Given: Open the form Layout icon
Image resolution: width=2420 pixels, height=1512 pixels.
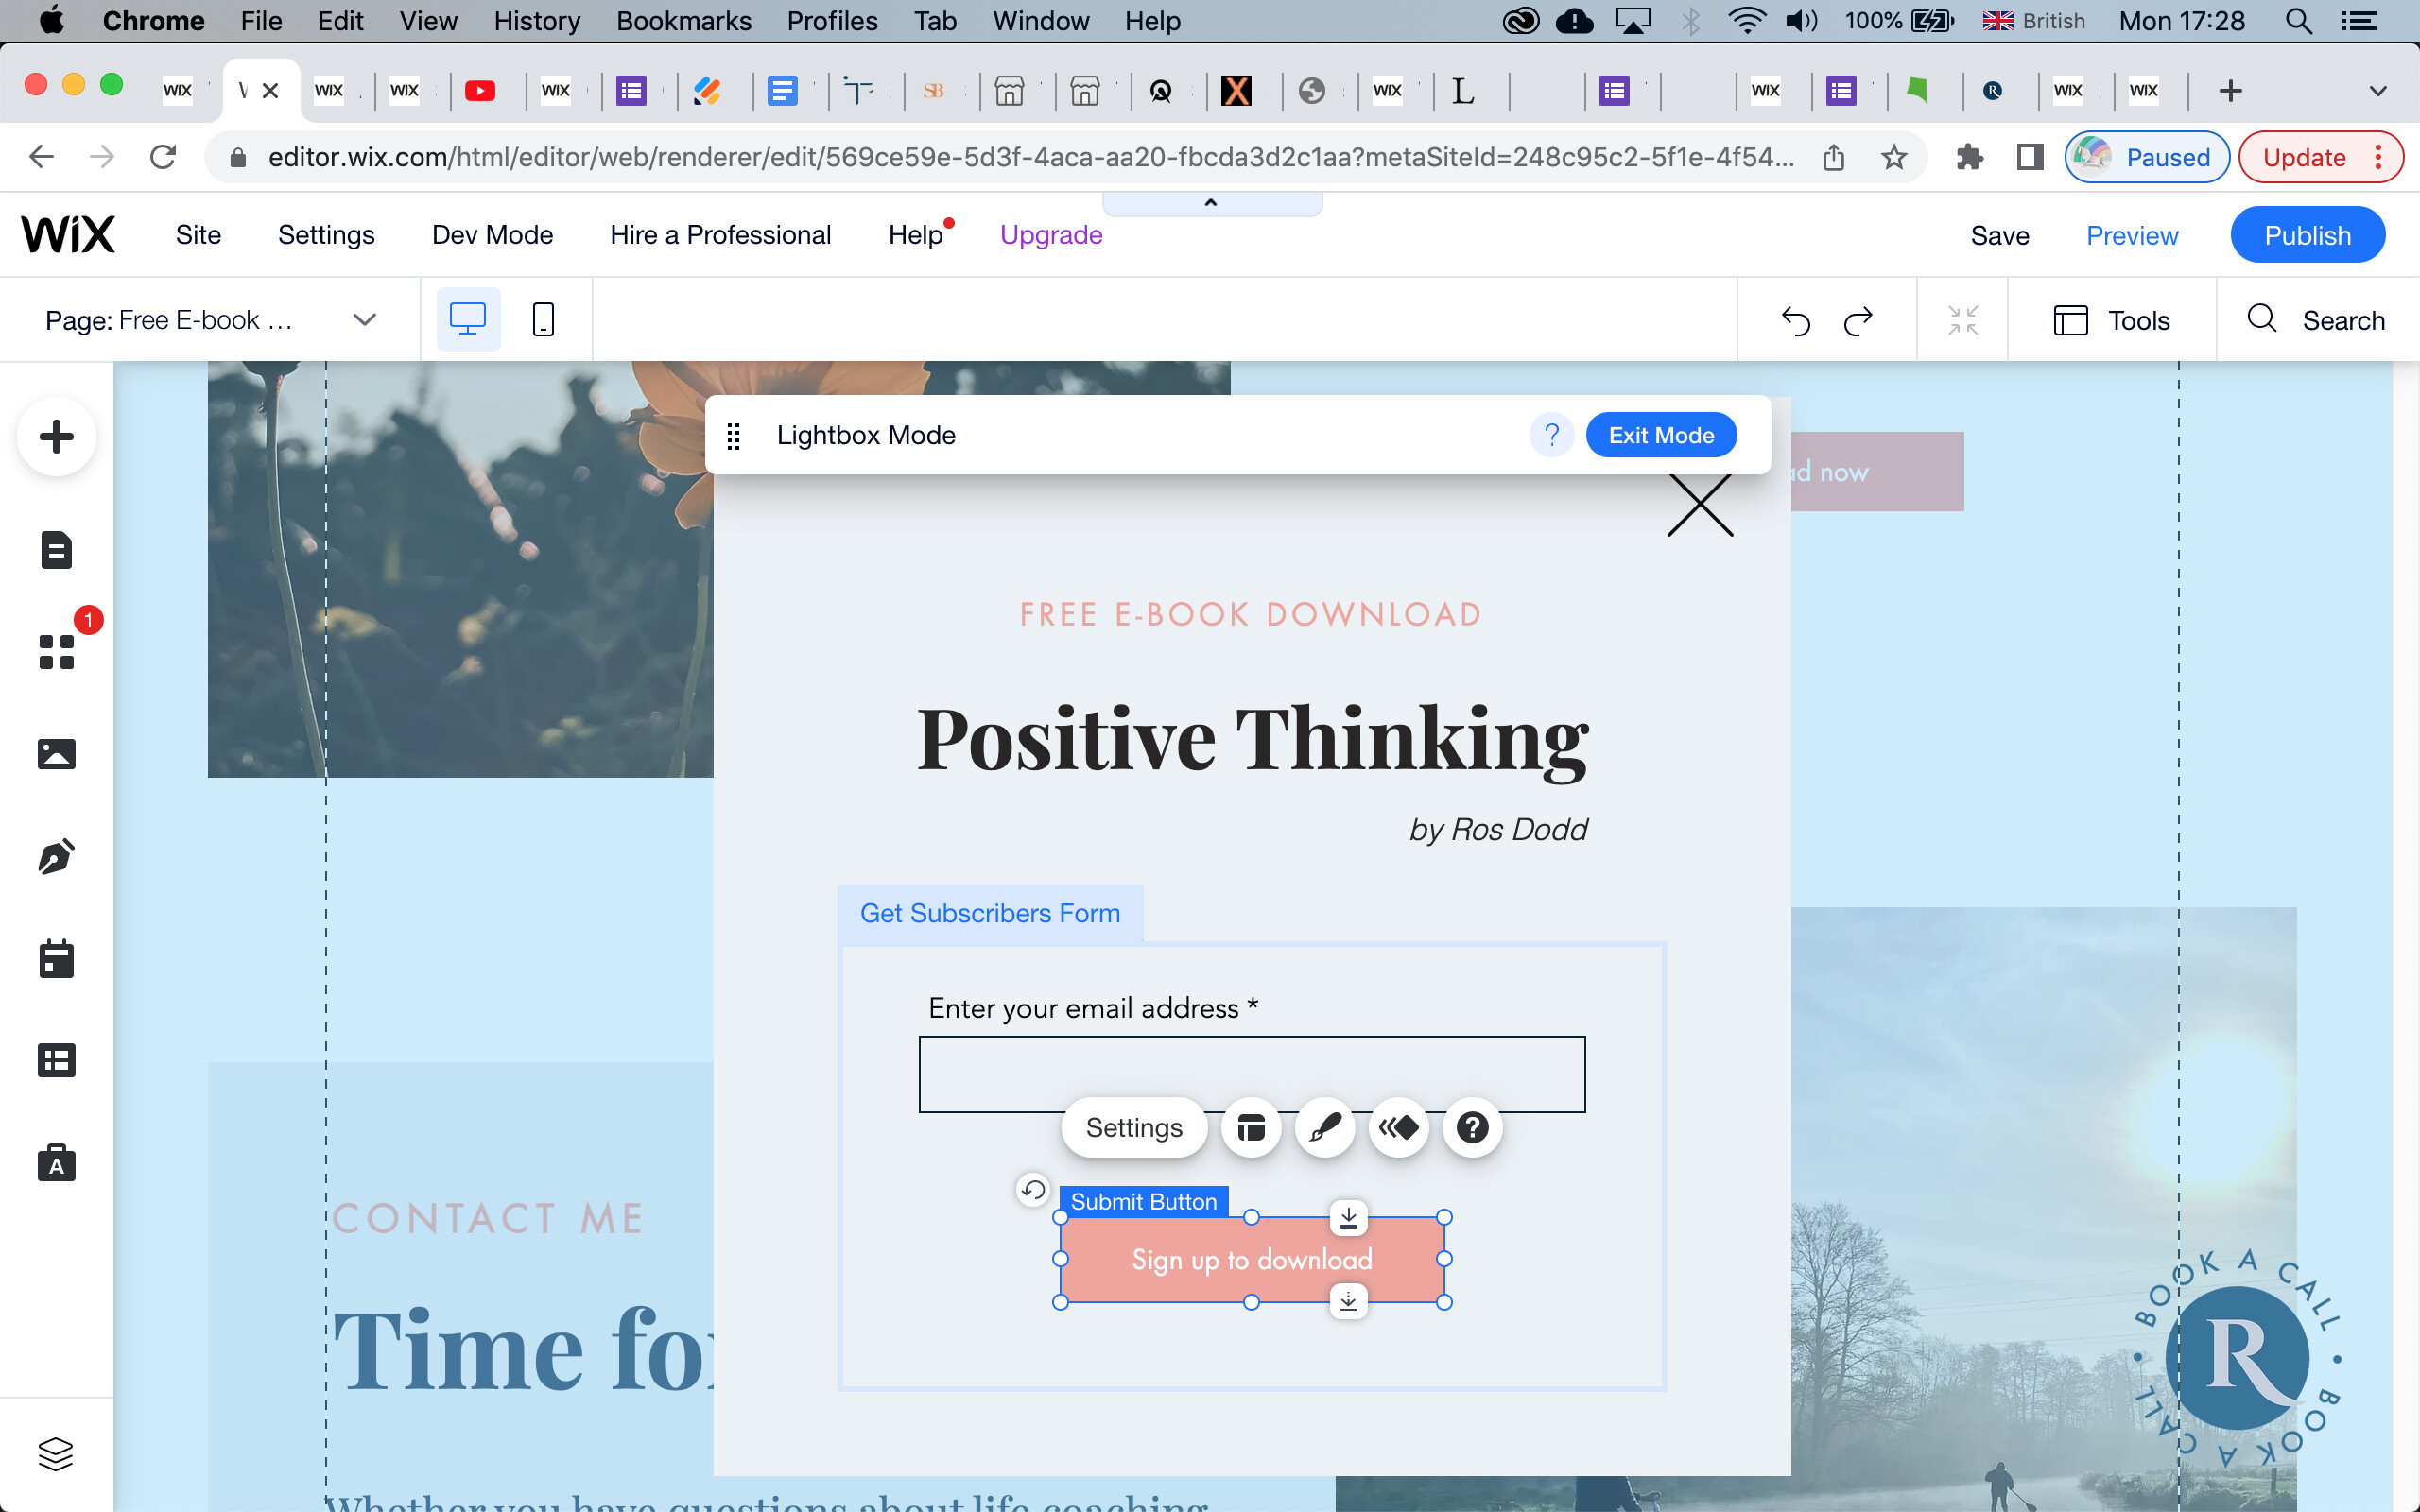Looking at the screenshot, I should click(1251, 1128).
